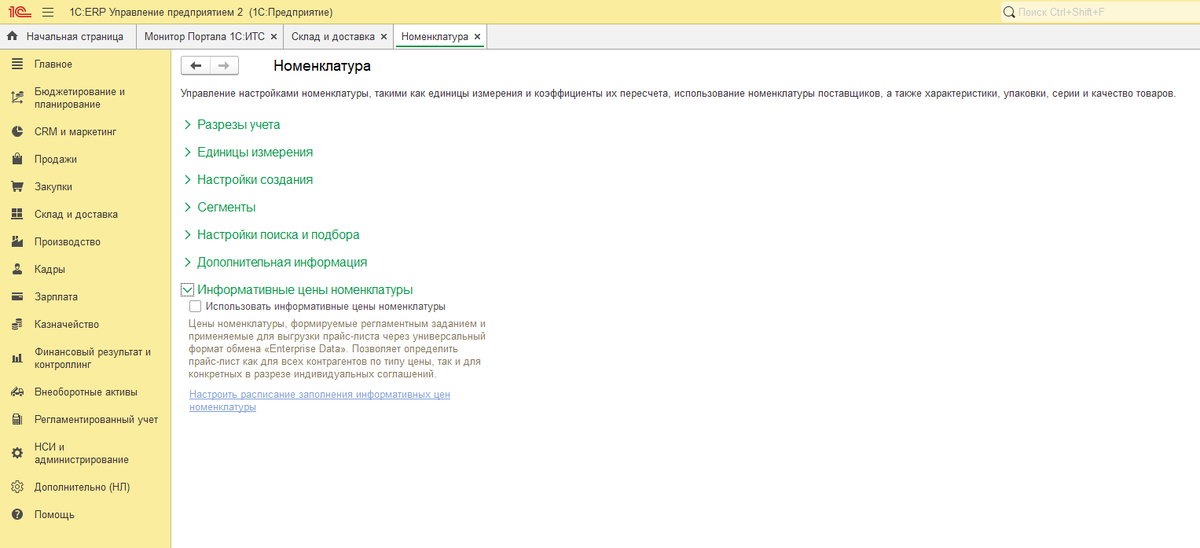Click the Склад и доставка warehouse icon
This screenshot has height=548, width=1200.
coord(16,214)
